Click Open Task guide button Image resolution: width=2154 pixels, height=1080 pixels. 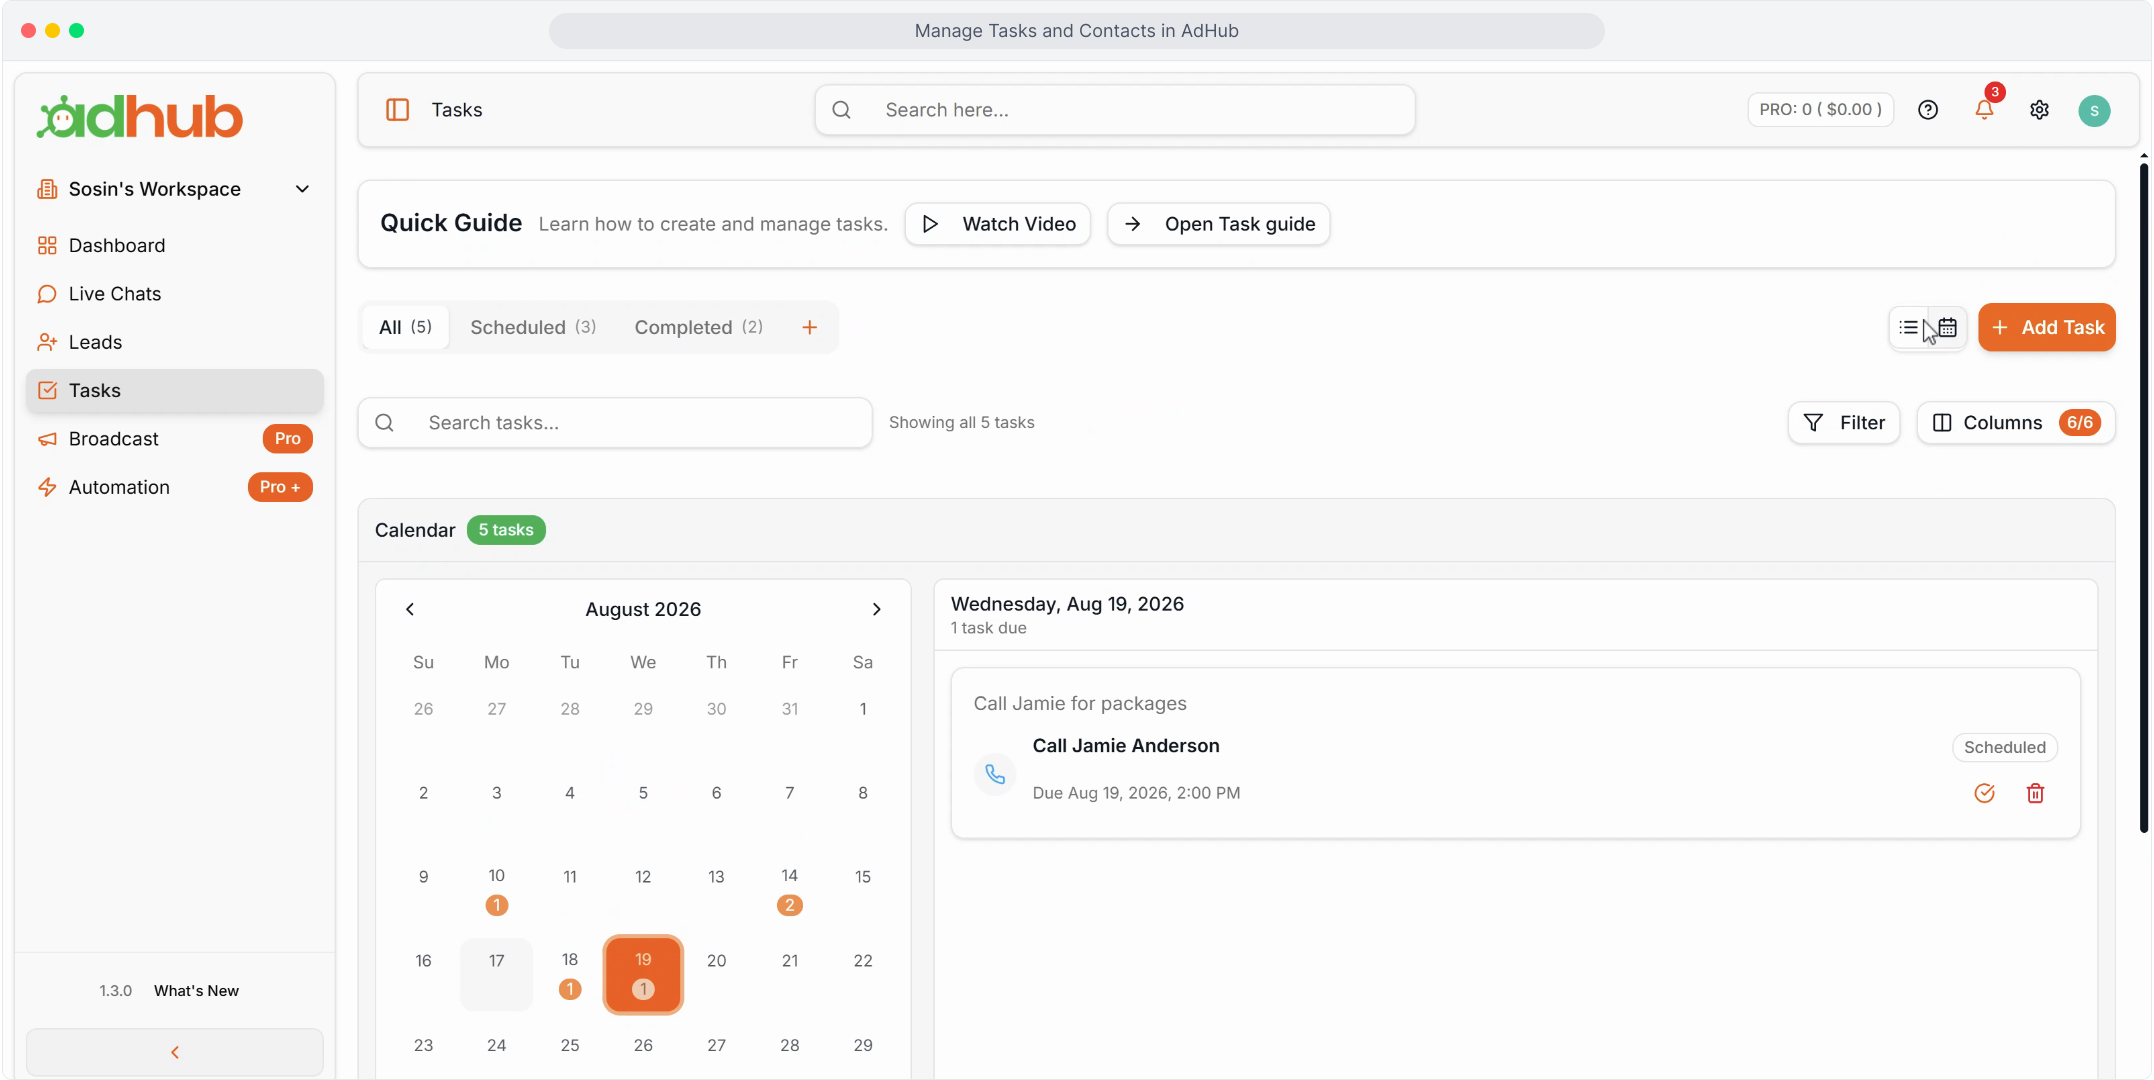[1218, 224]
